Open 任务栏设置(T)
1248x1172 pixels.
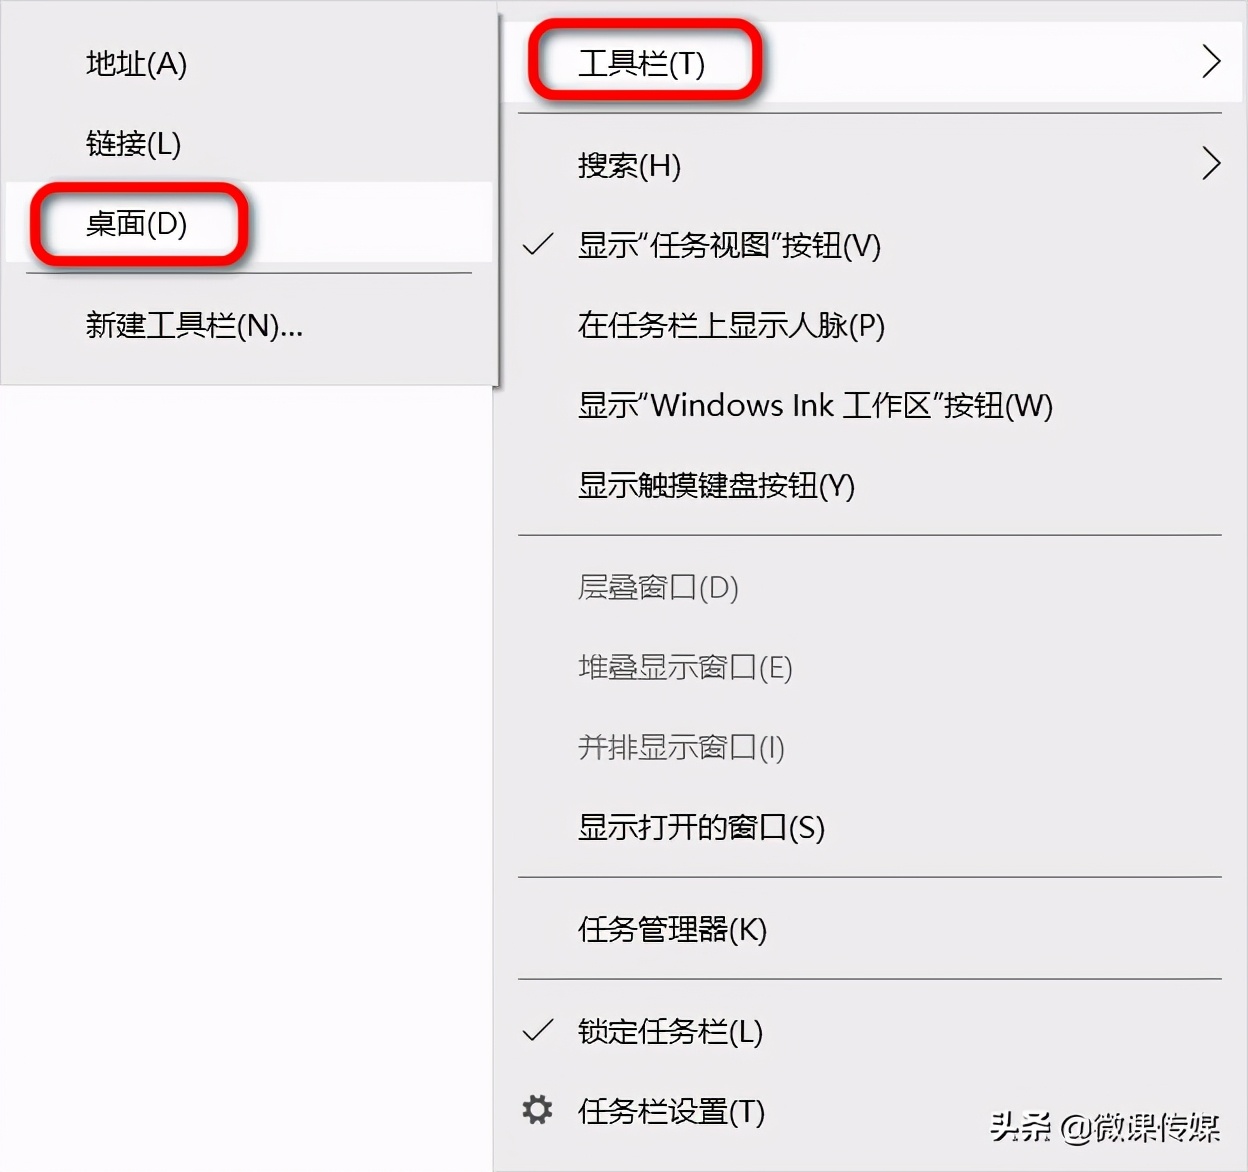pyautogui.click(x=668, y=1111)
